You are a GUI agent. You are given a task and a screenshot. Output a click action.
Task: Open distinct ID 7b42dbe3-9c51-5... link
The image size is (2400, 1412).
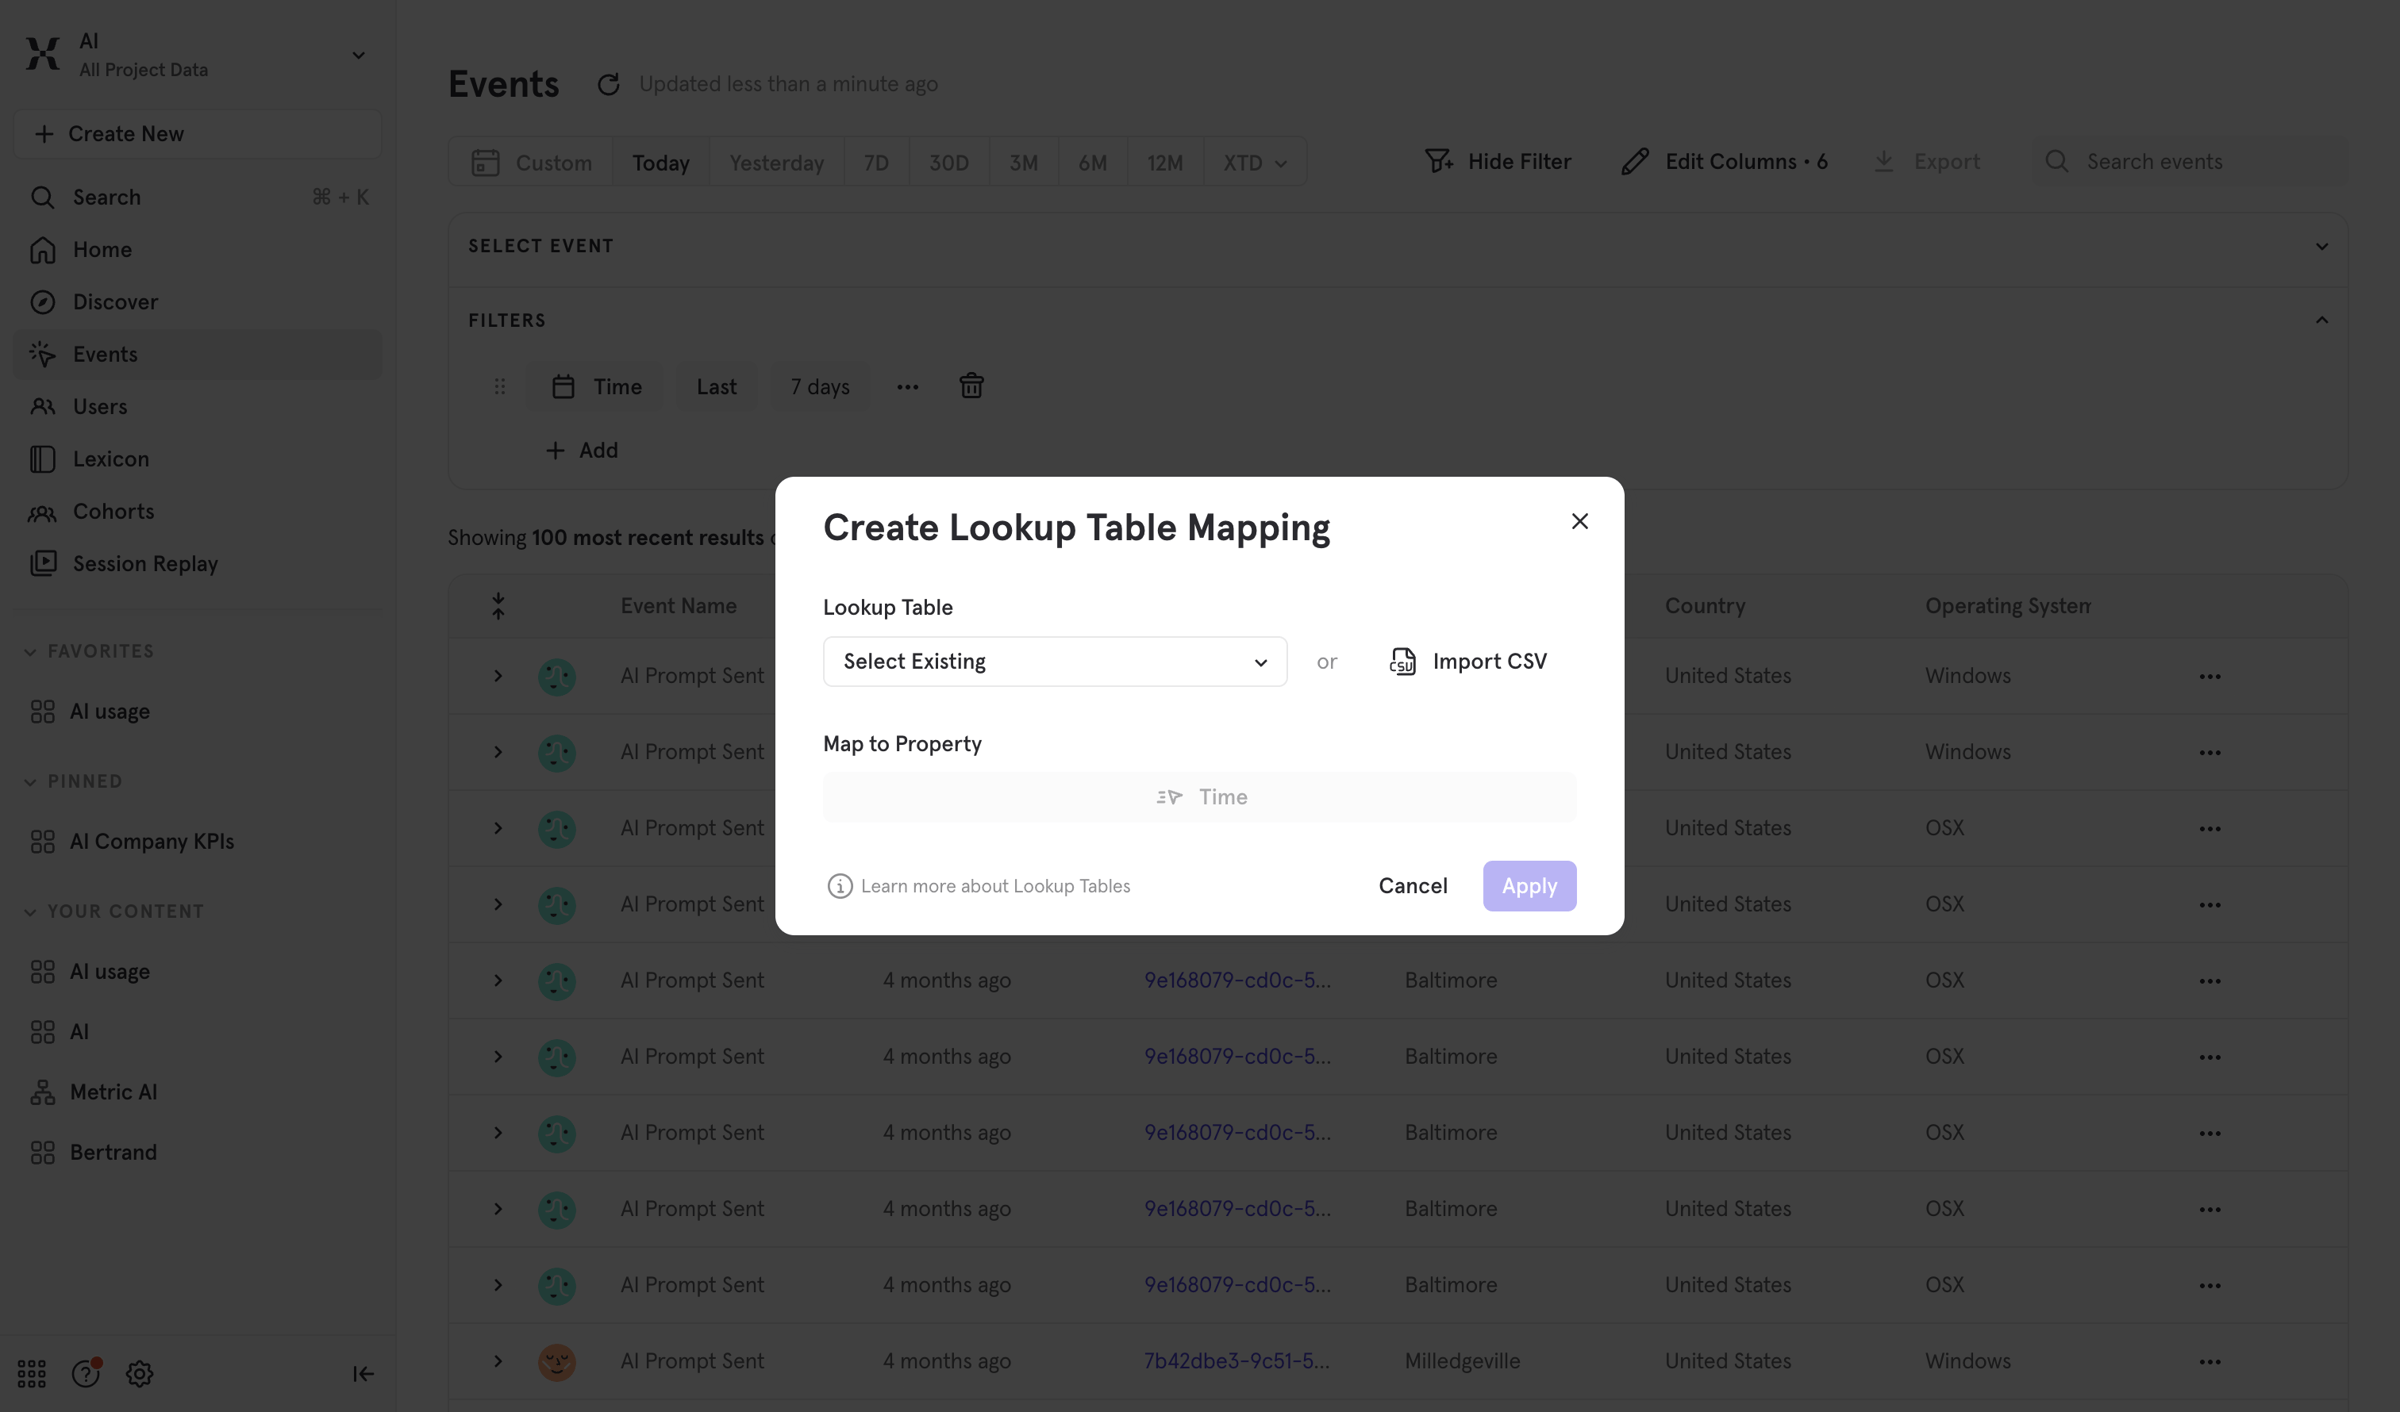tap(1237, 1362)
